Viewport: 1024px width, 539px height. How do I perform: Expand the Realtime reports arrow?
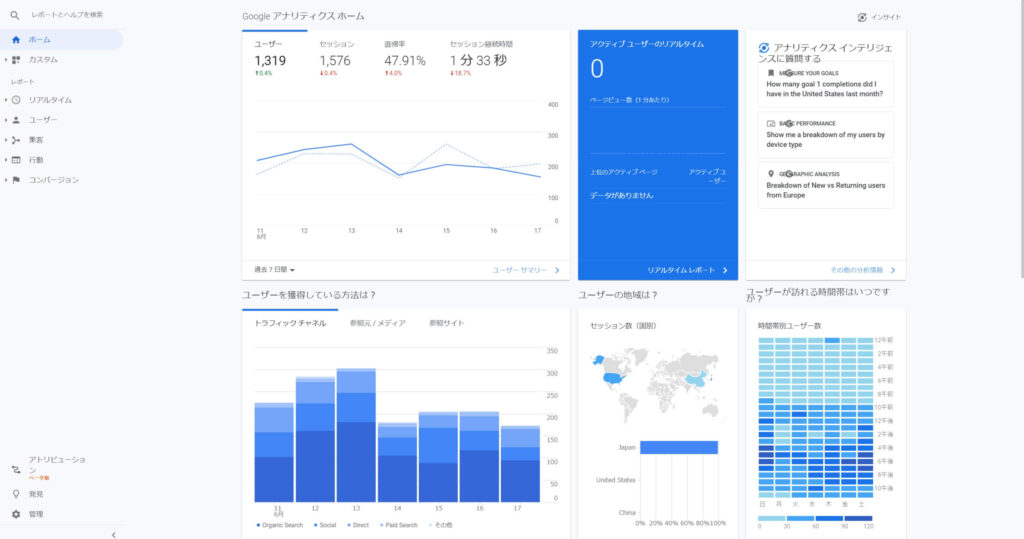point(6,100)
